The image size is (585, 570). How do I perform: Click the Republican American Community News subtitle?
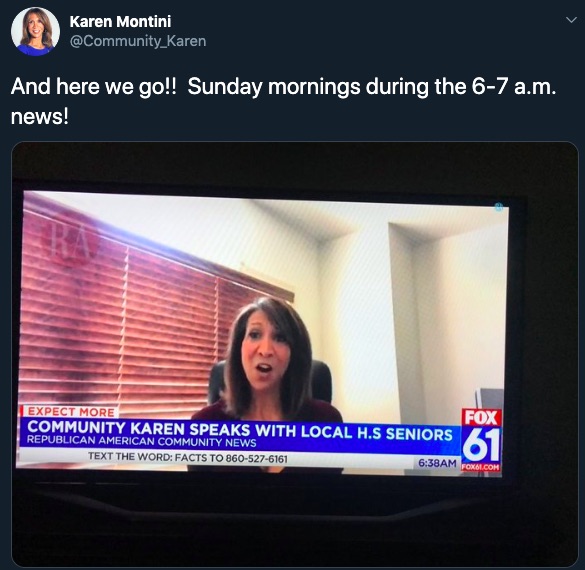[x=141, y=441]
